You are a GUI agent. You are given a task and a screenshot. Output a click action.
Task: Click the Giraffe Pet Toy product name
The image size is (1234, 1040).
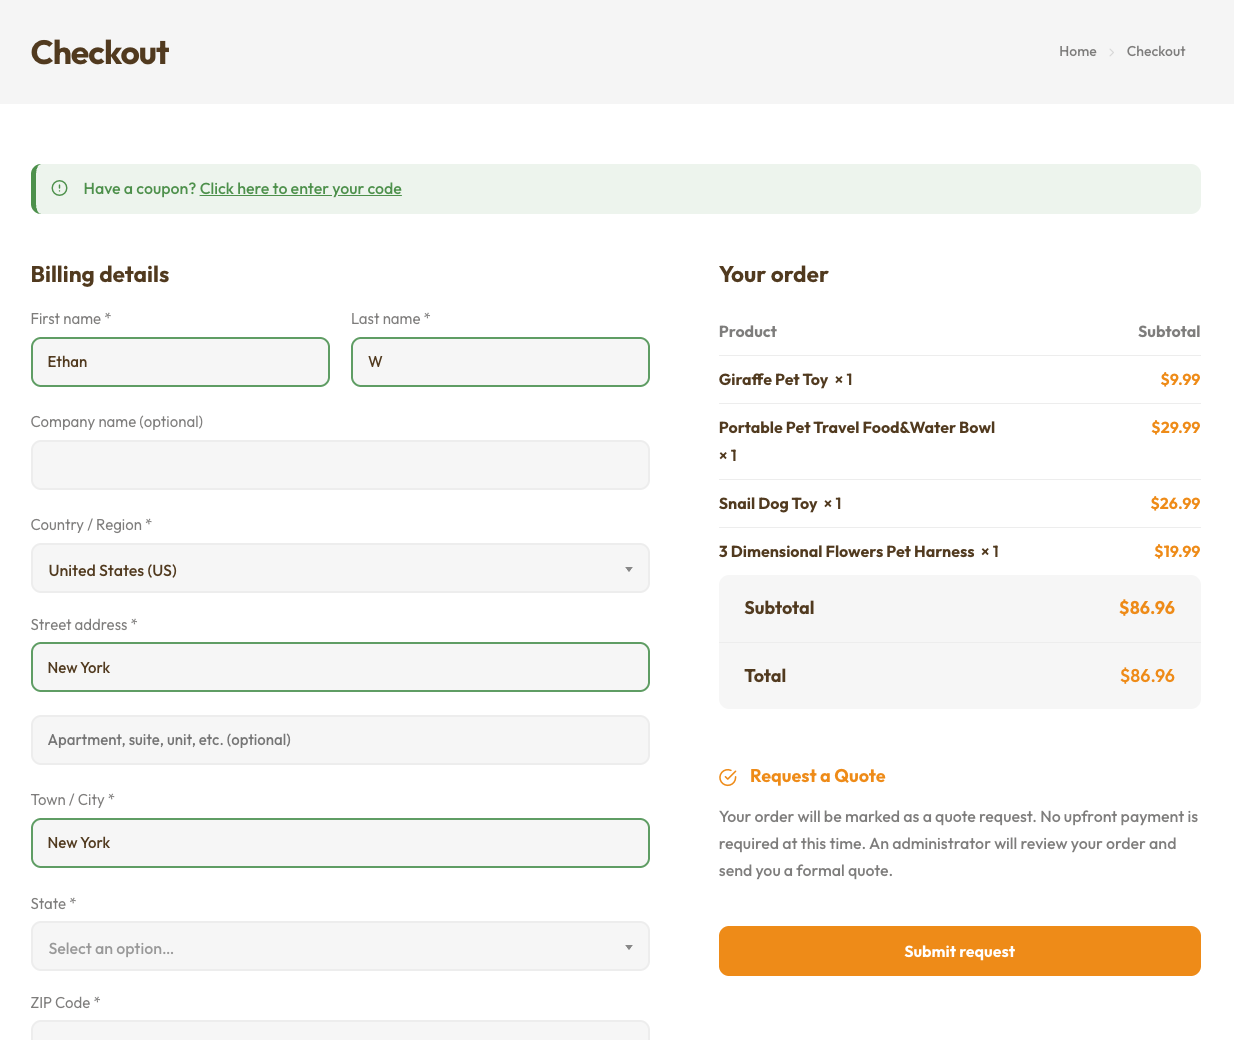[773, 380]
